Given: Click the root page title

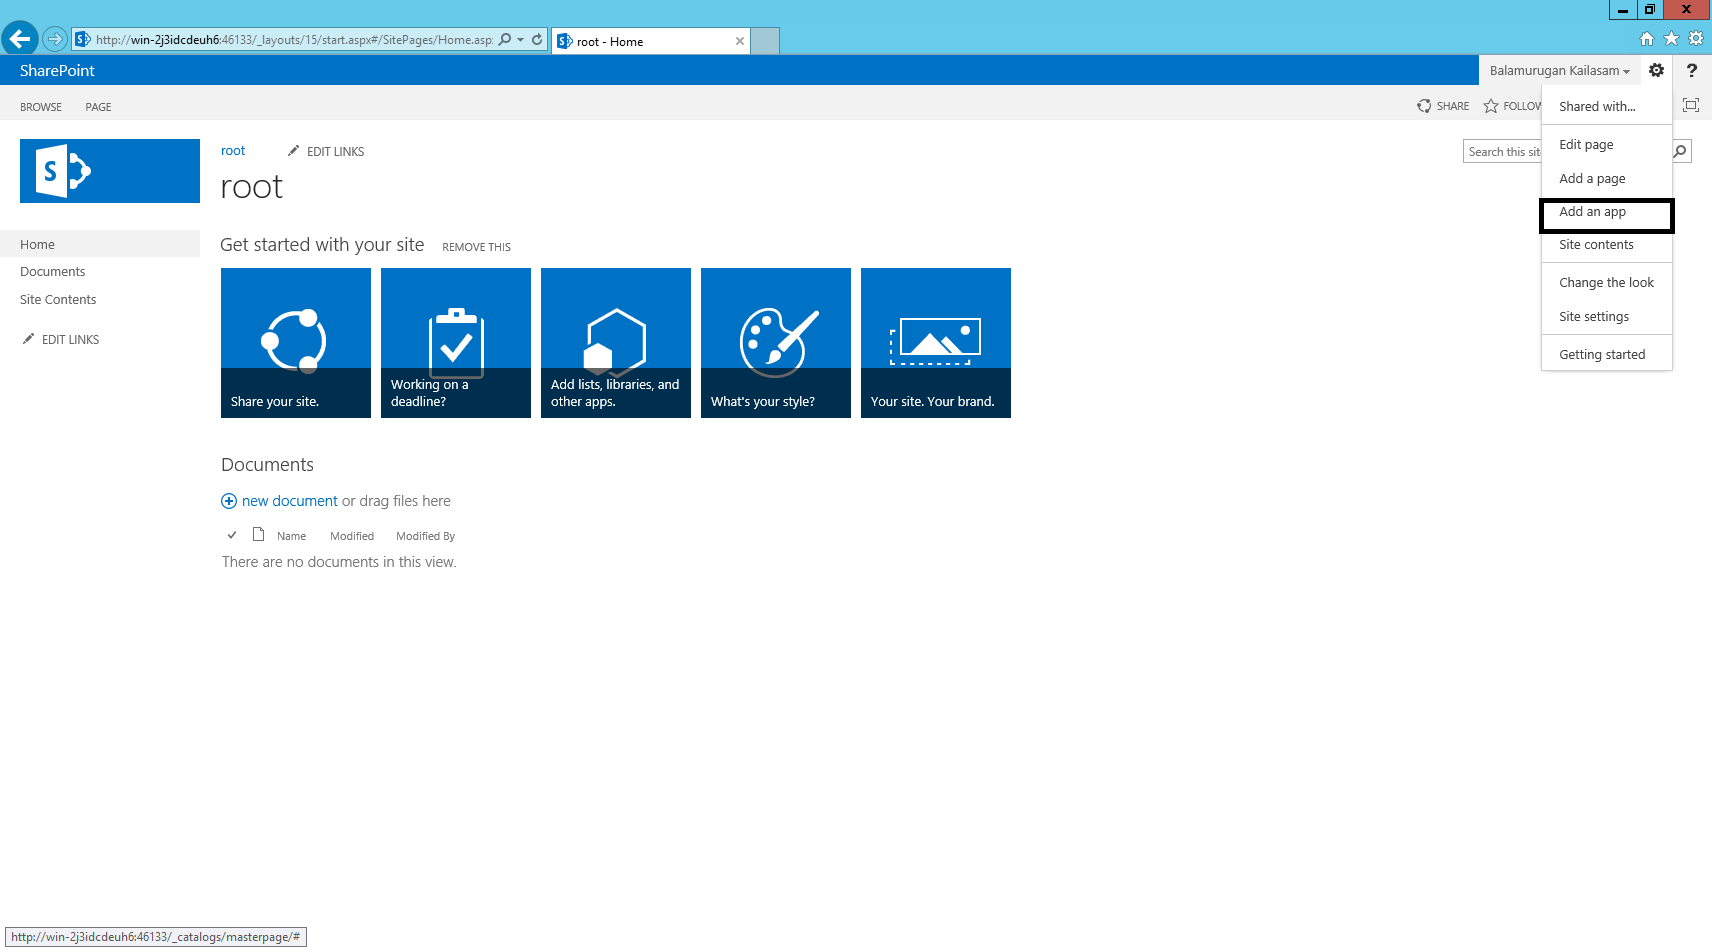Looking at the screenshot, I should point(251,187).
